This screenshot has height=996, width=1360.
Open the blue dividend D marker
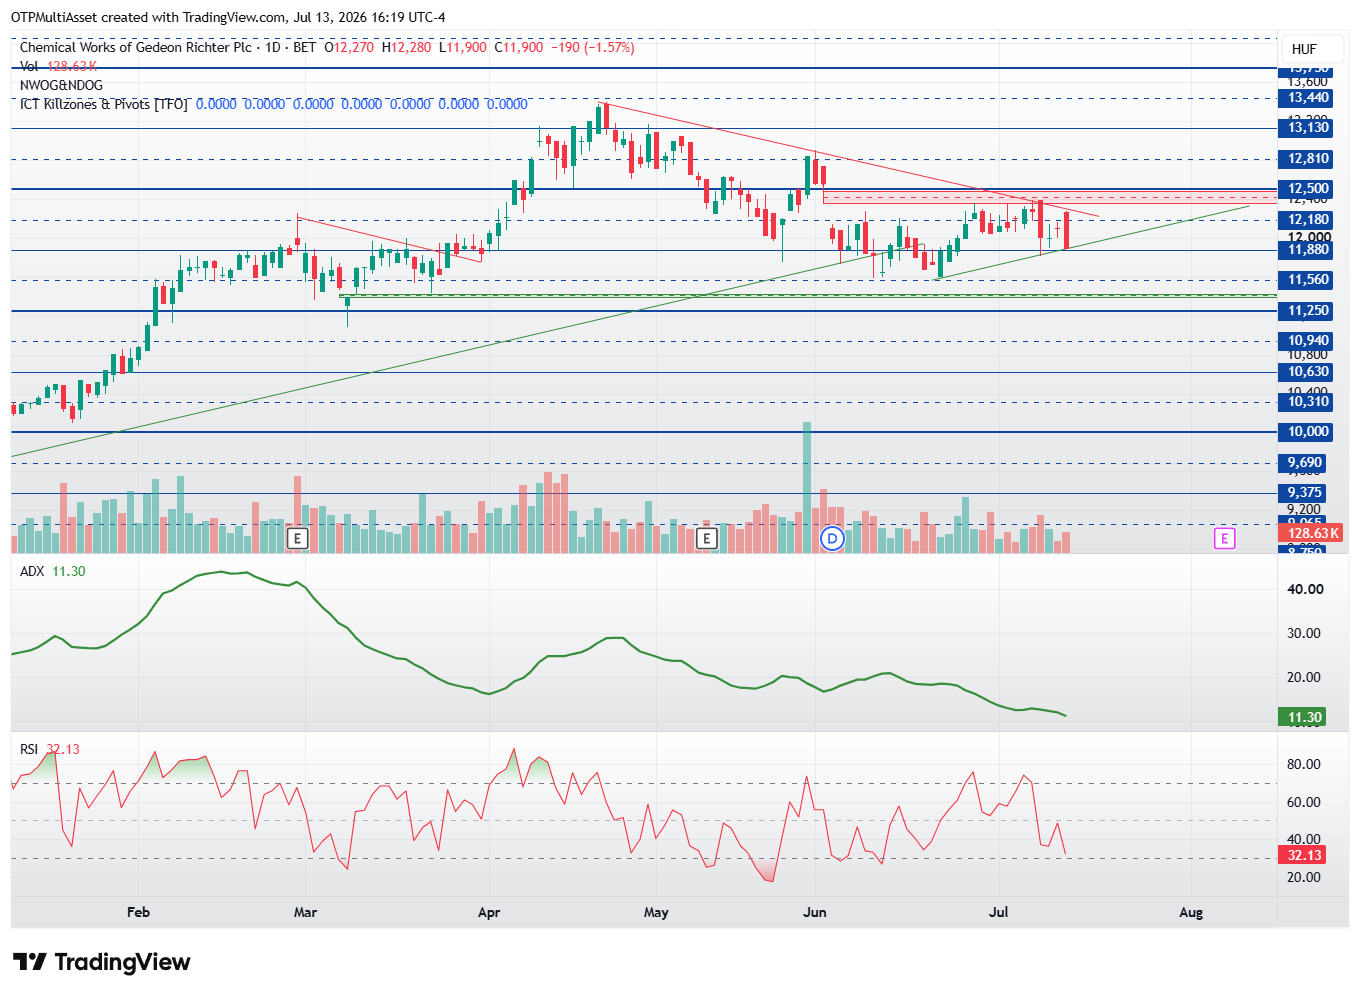[832, 539]
